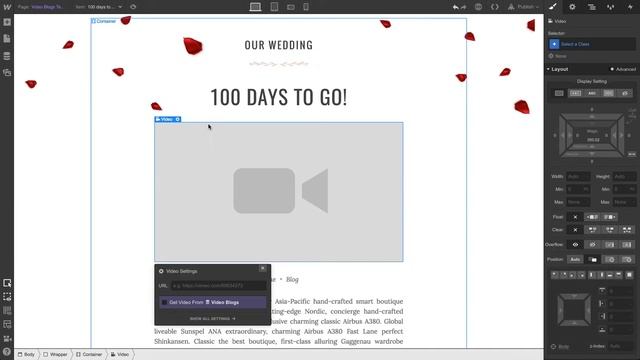Open Video element settings gear on label
This screenshot has width=640, height=360.
tap(178, 119)
